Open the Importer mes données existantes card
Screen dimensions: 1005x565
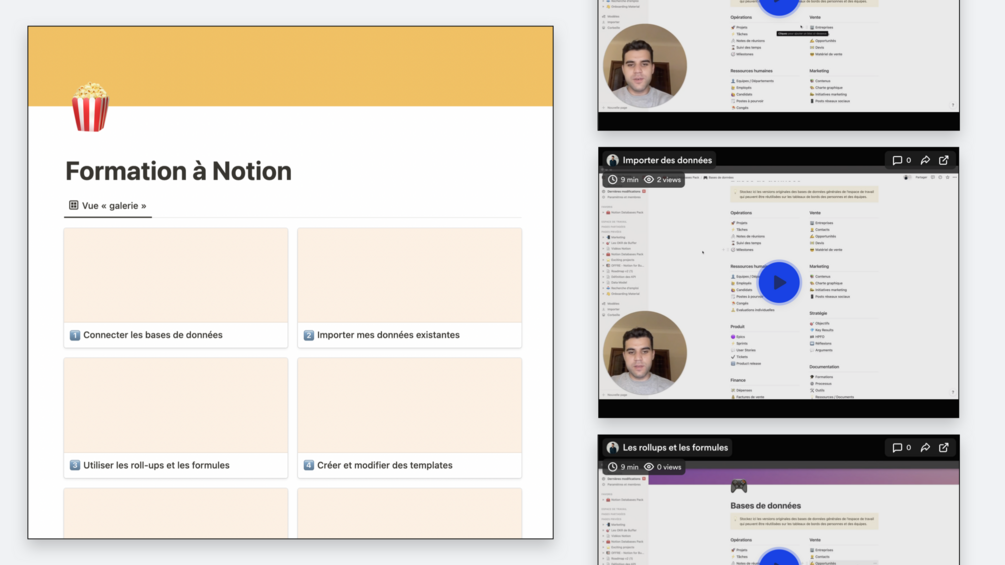tap(410, 288)
